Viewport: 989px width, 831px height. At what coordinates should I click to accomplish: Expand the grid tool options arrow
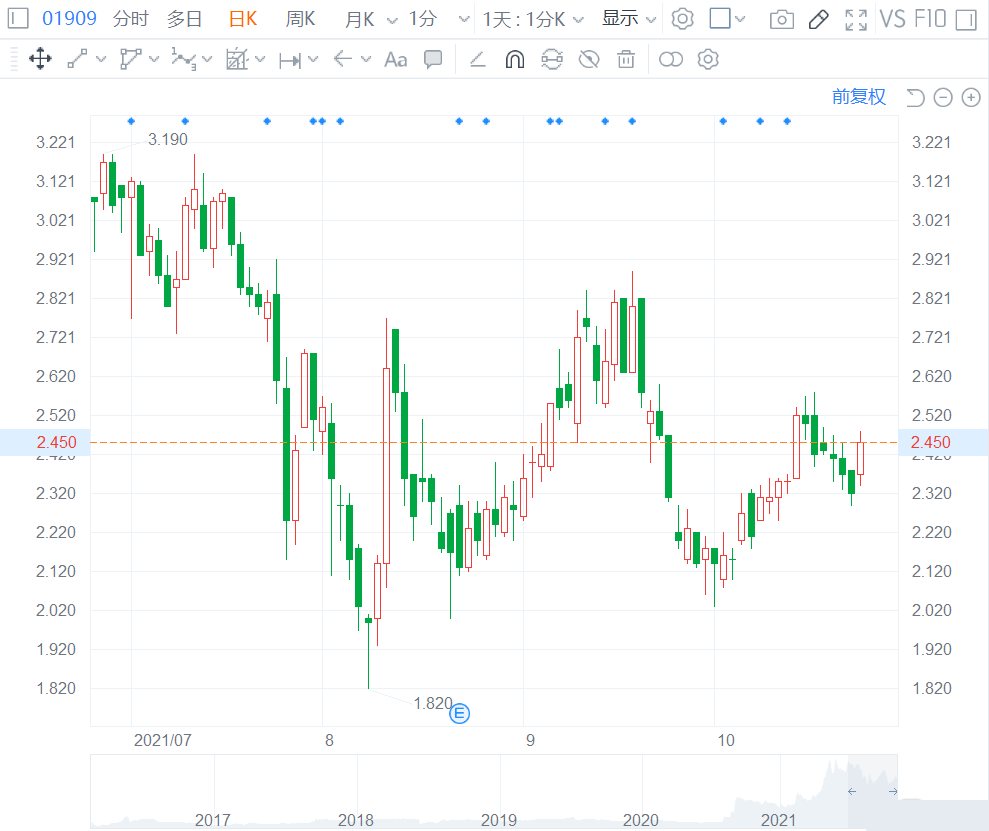(260, 59)
